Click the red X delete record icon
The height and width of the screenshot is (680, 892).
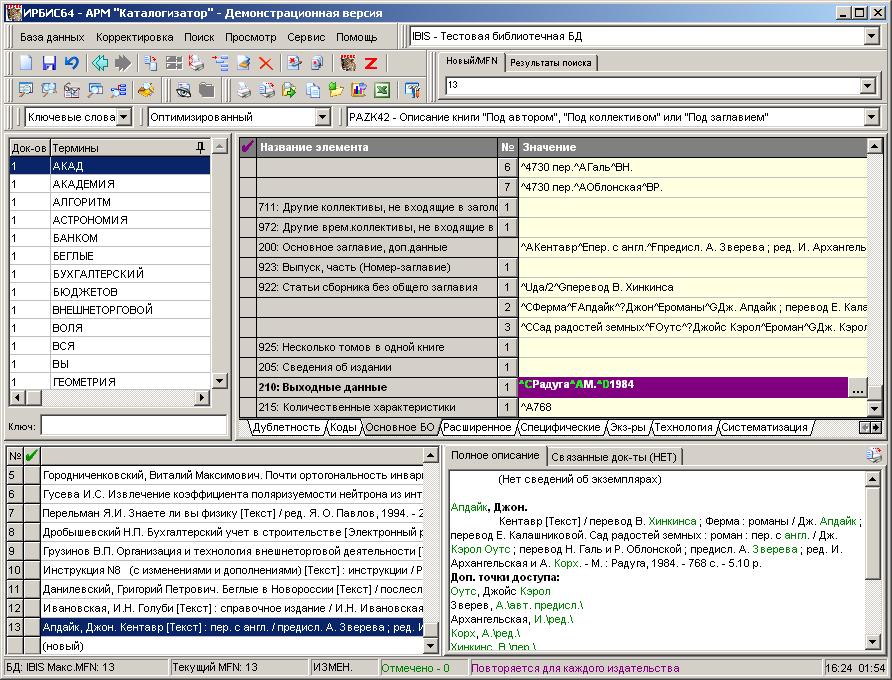(x=266, y=63)
